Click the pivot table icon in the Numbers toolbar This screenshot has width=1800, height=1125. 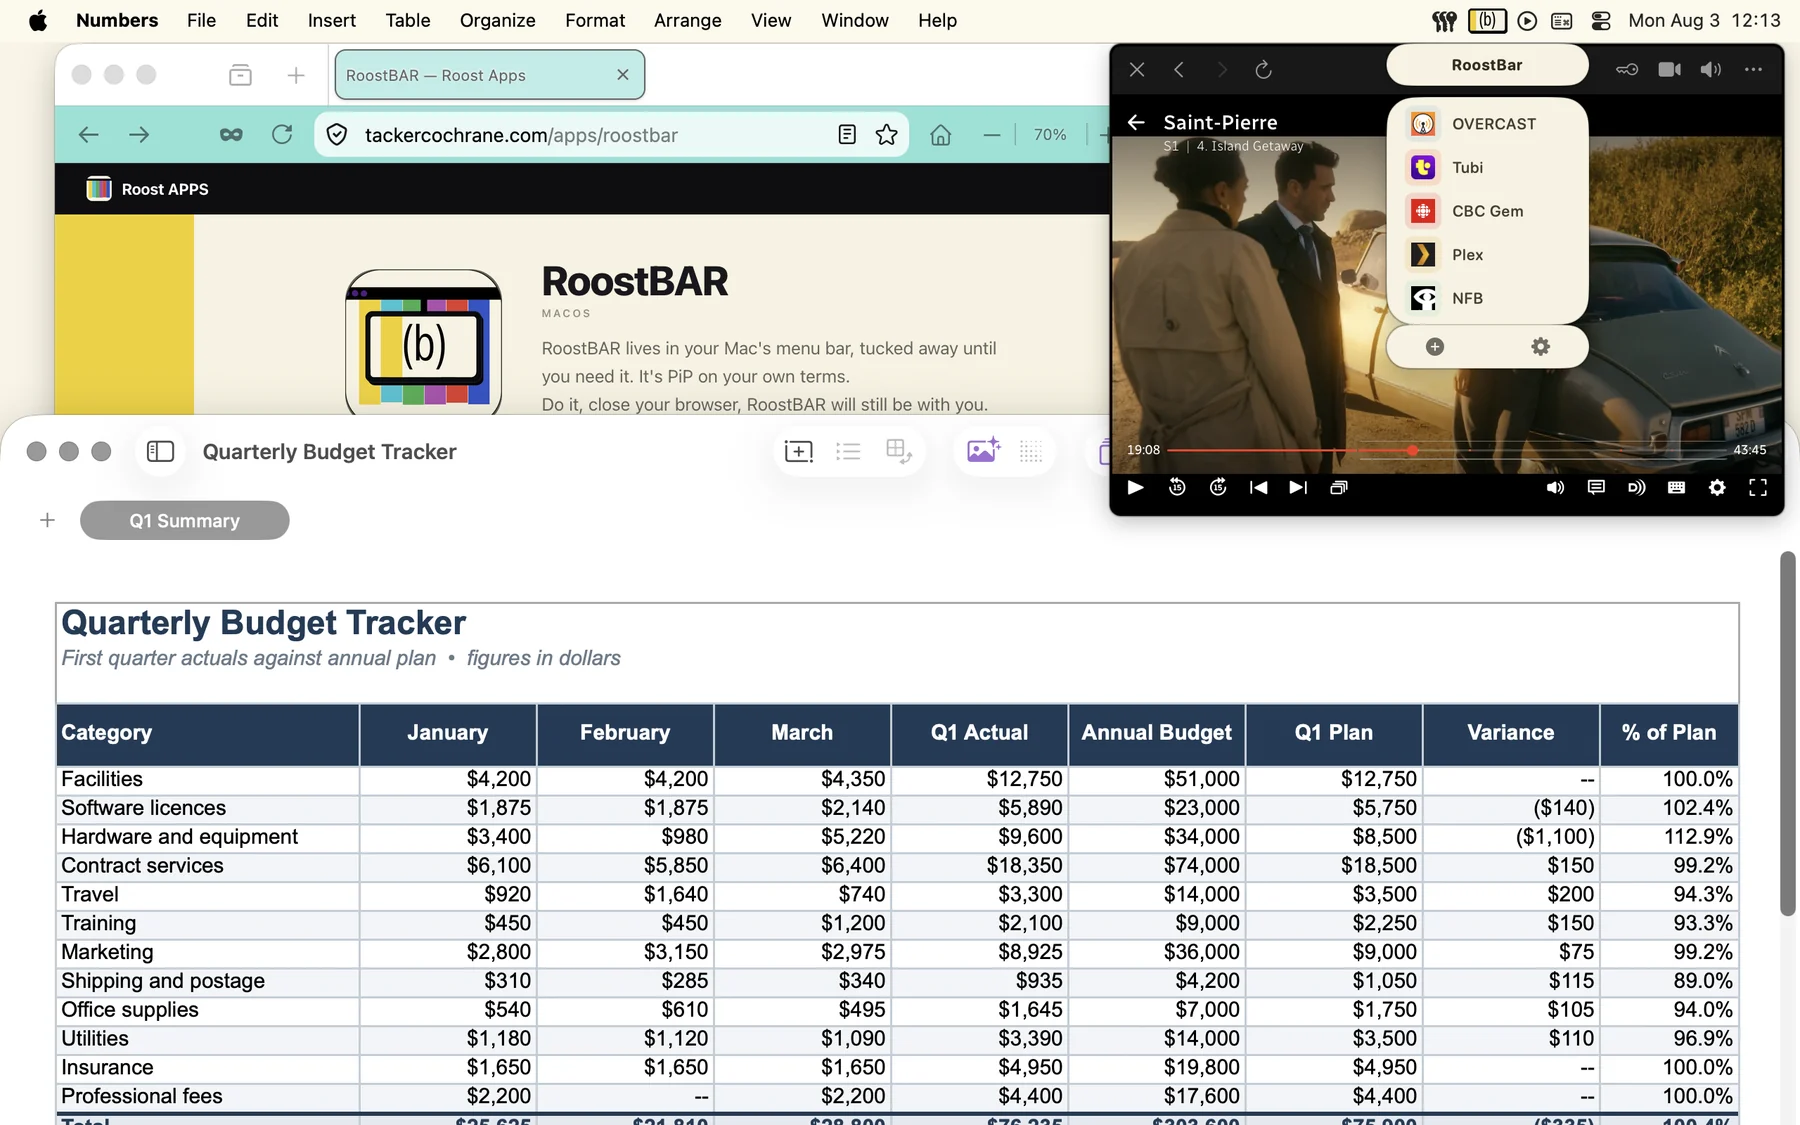click(899, 451)
